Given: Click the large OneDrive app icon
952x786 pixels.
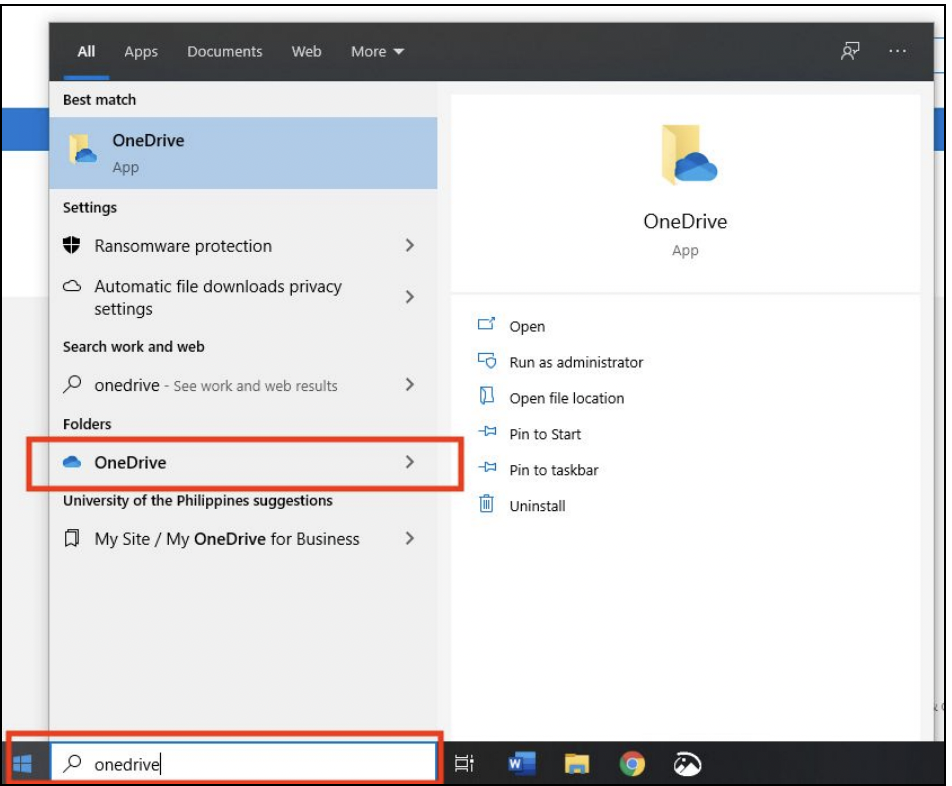Looking at the screenshot, I should pos(686,155).
